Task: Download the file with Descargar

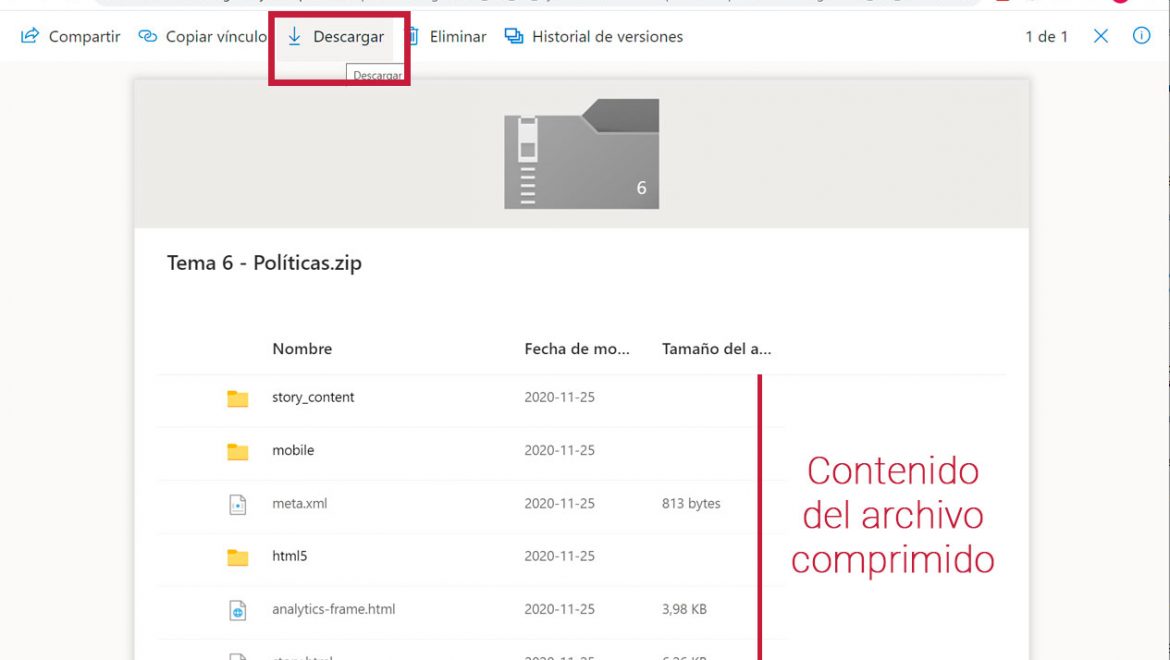Action: (x=335, y=36)
